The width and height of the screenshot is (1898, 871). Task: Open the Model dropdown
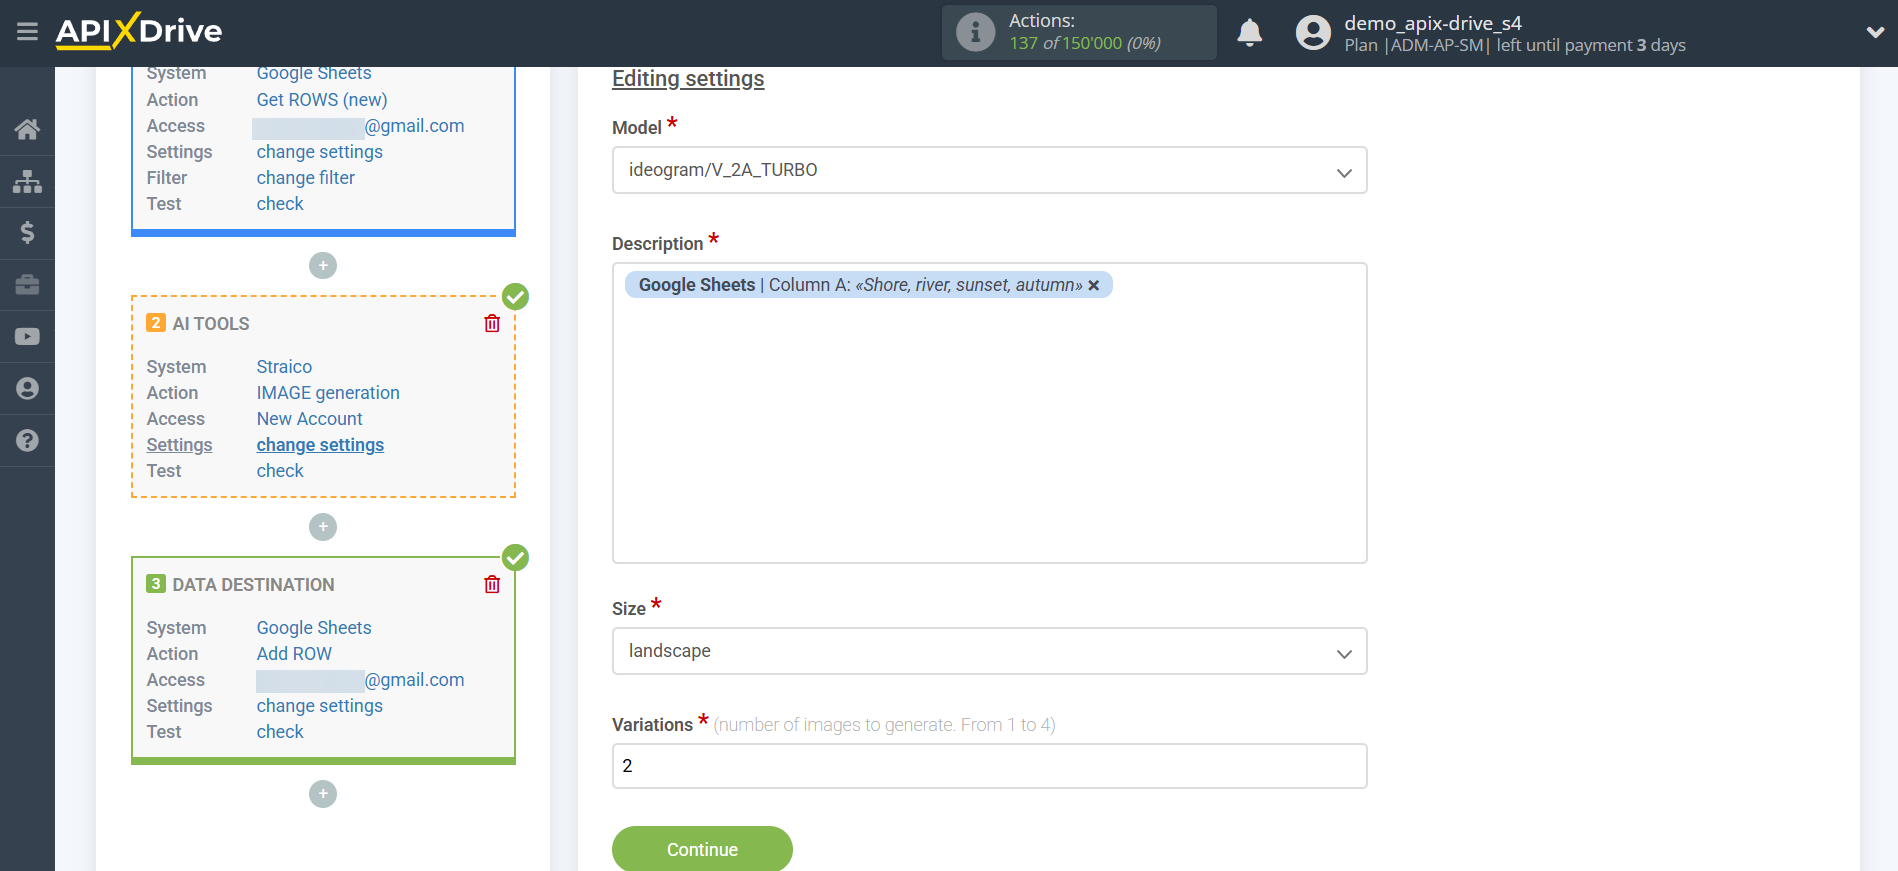(989, 171)
